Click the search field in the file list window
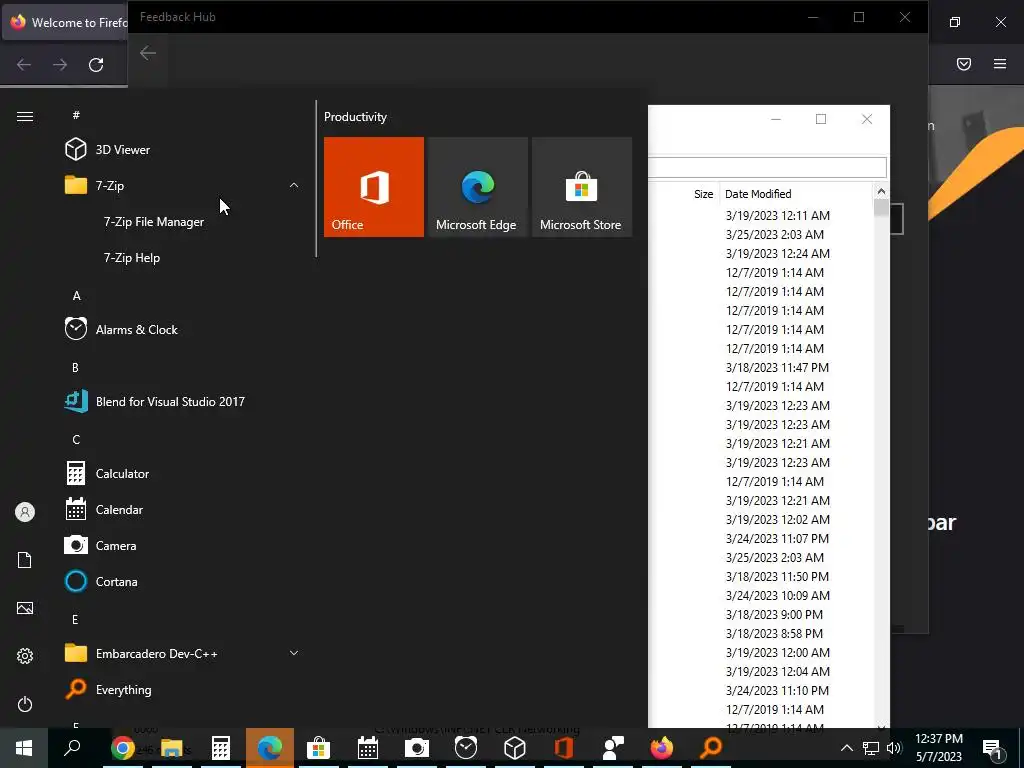Viewport: 1024px width, 768px height. (767, 167)
